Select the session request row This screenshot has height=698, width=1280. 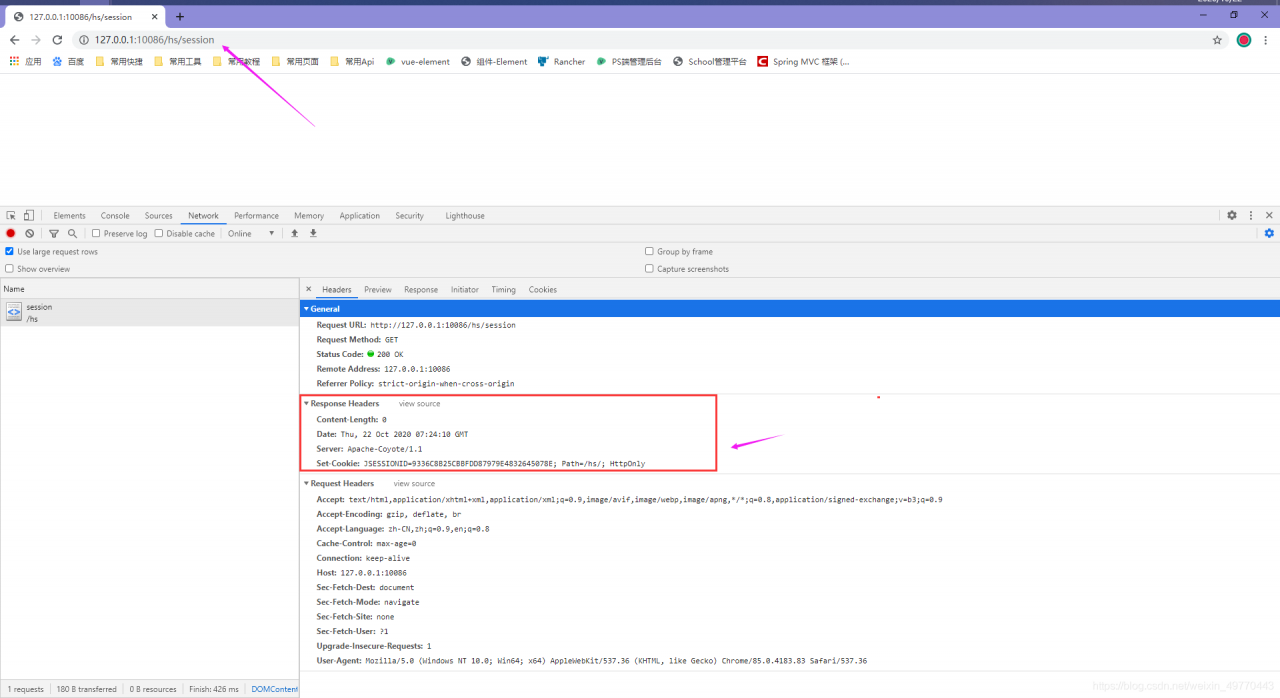pos(149,312)
